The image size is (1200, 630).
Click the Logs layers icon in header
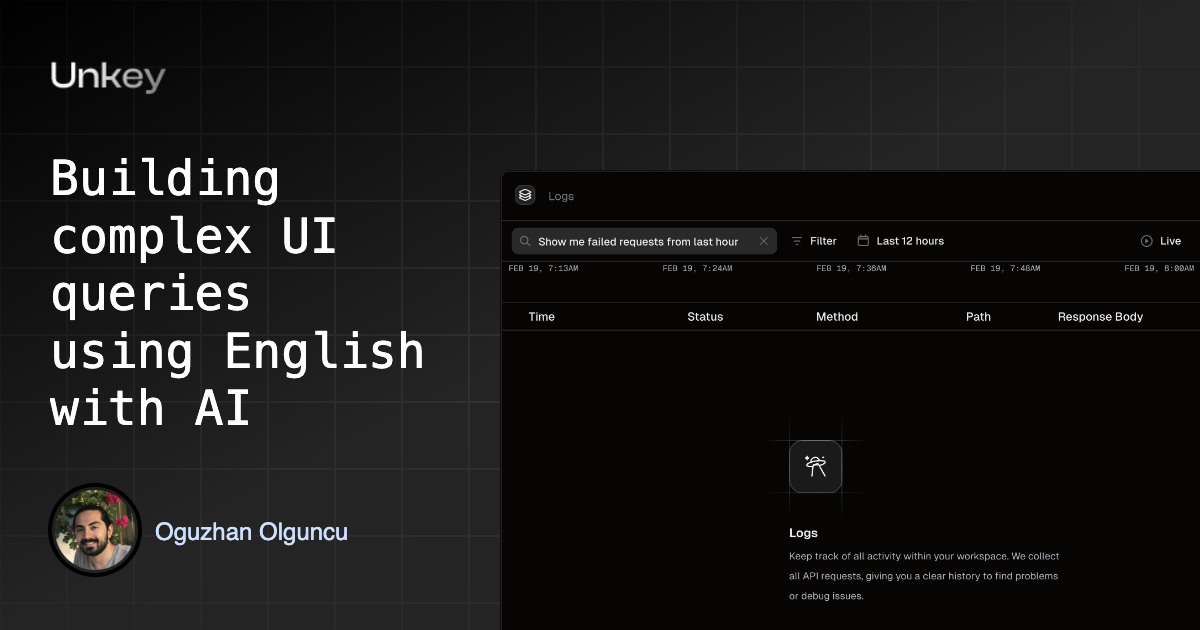tap(525, 196)
